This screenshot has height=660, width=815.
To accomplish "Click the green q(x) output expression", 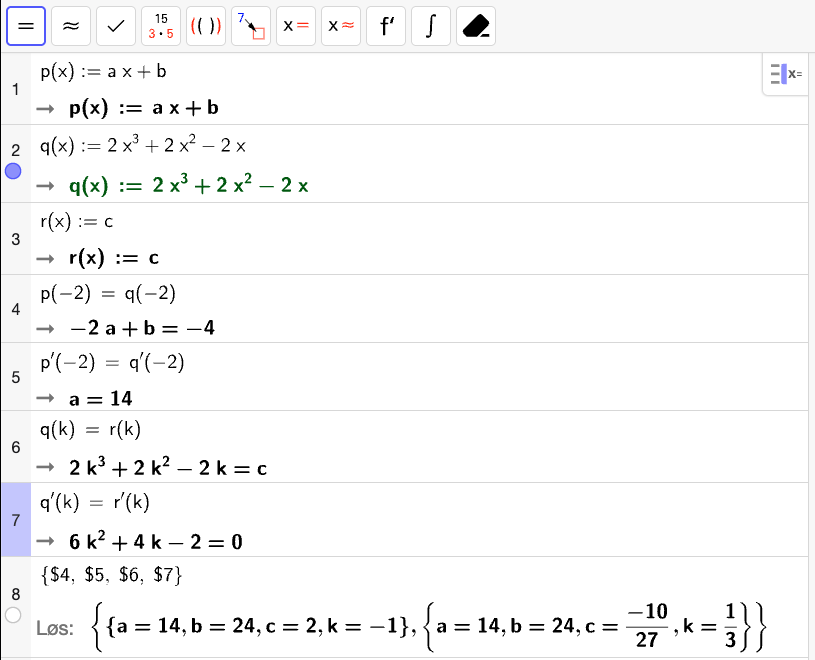I will (188, 185).
